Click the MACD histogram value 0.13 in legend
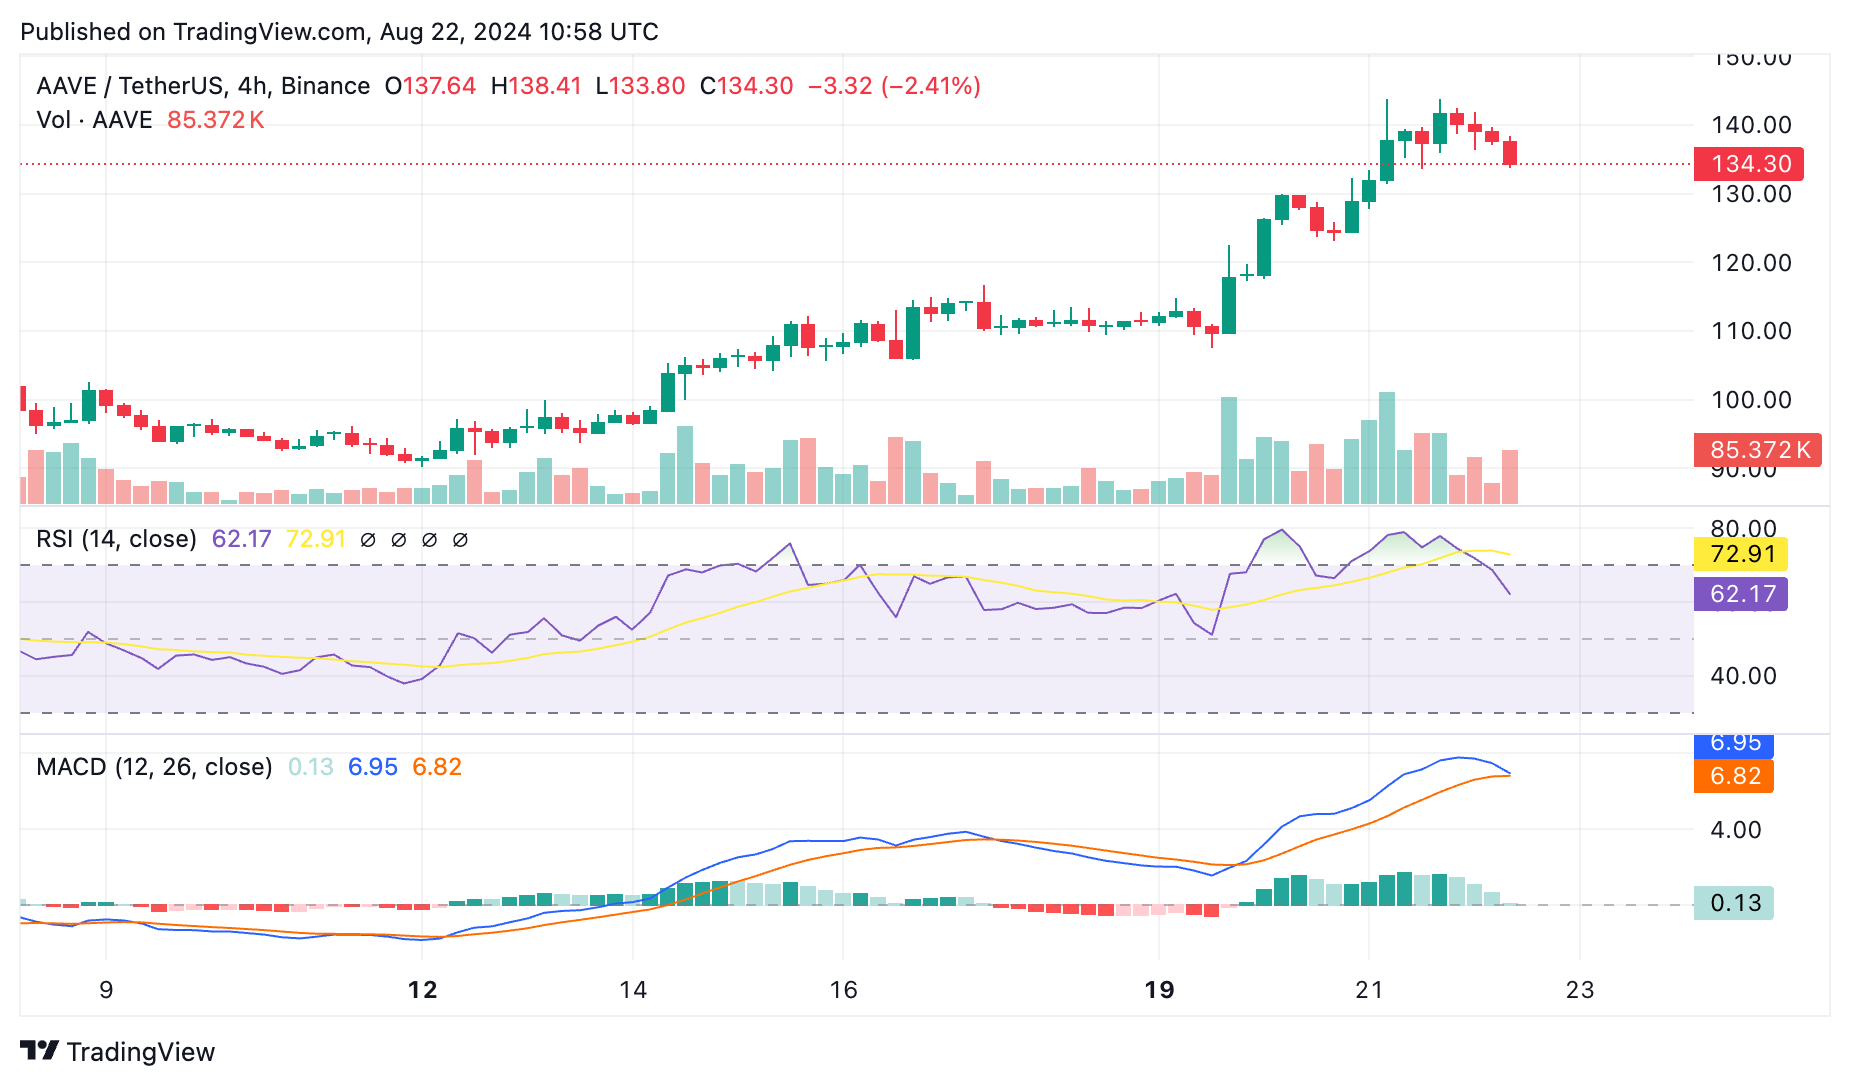 311,767
